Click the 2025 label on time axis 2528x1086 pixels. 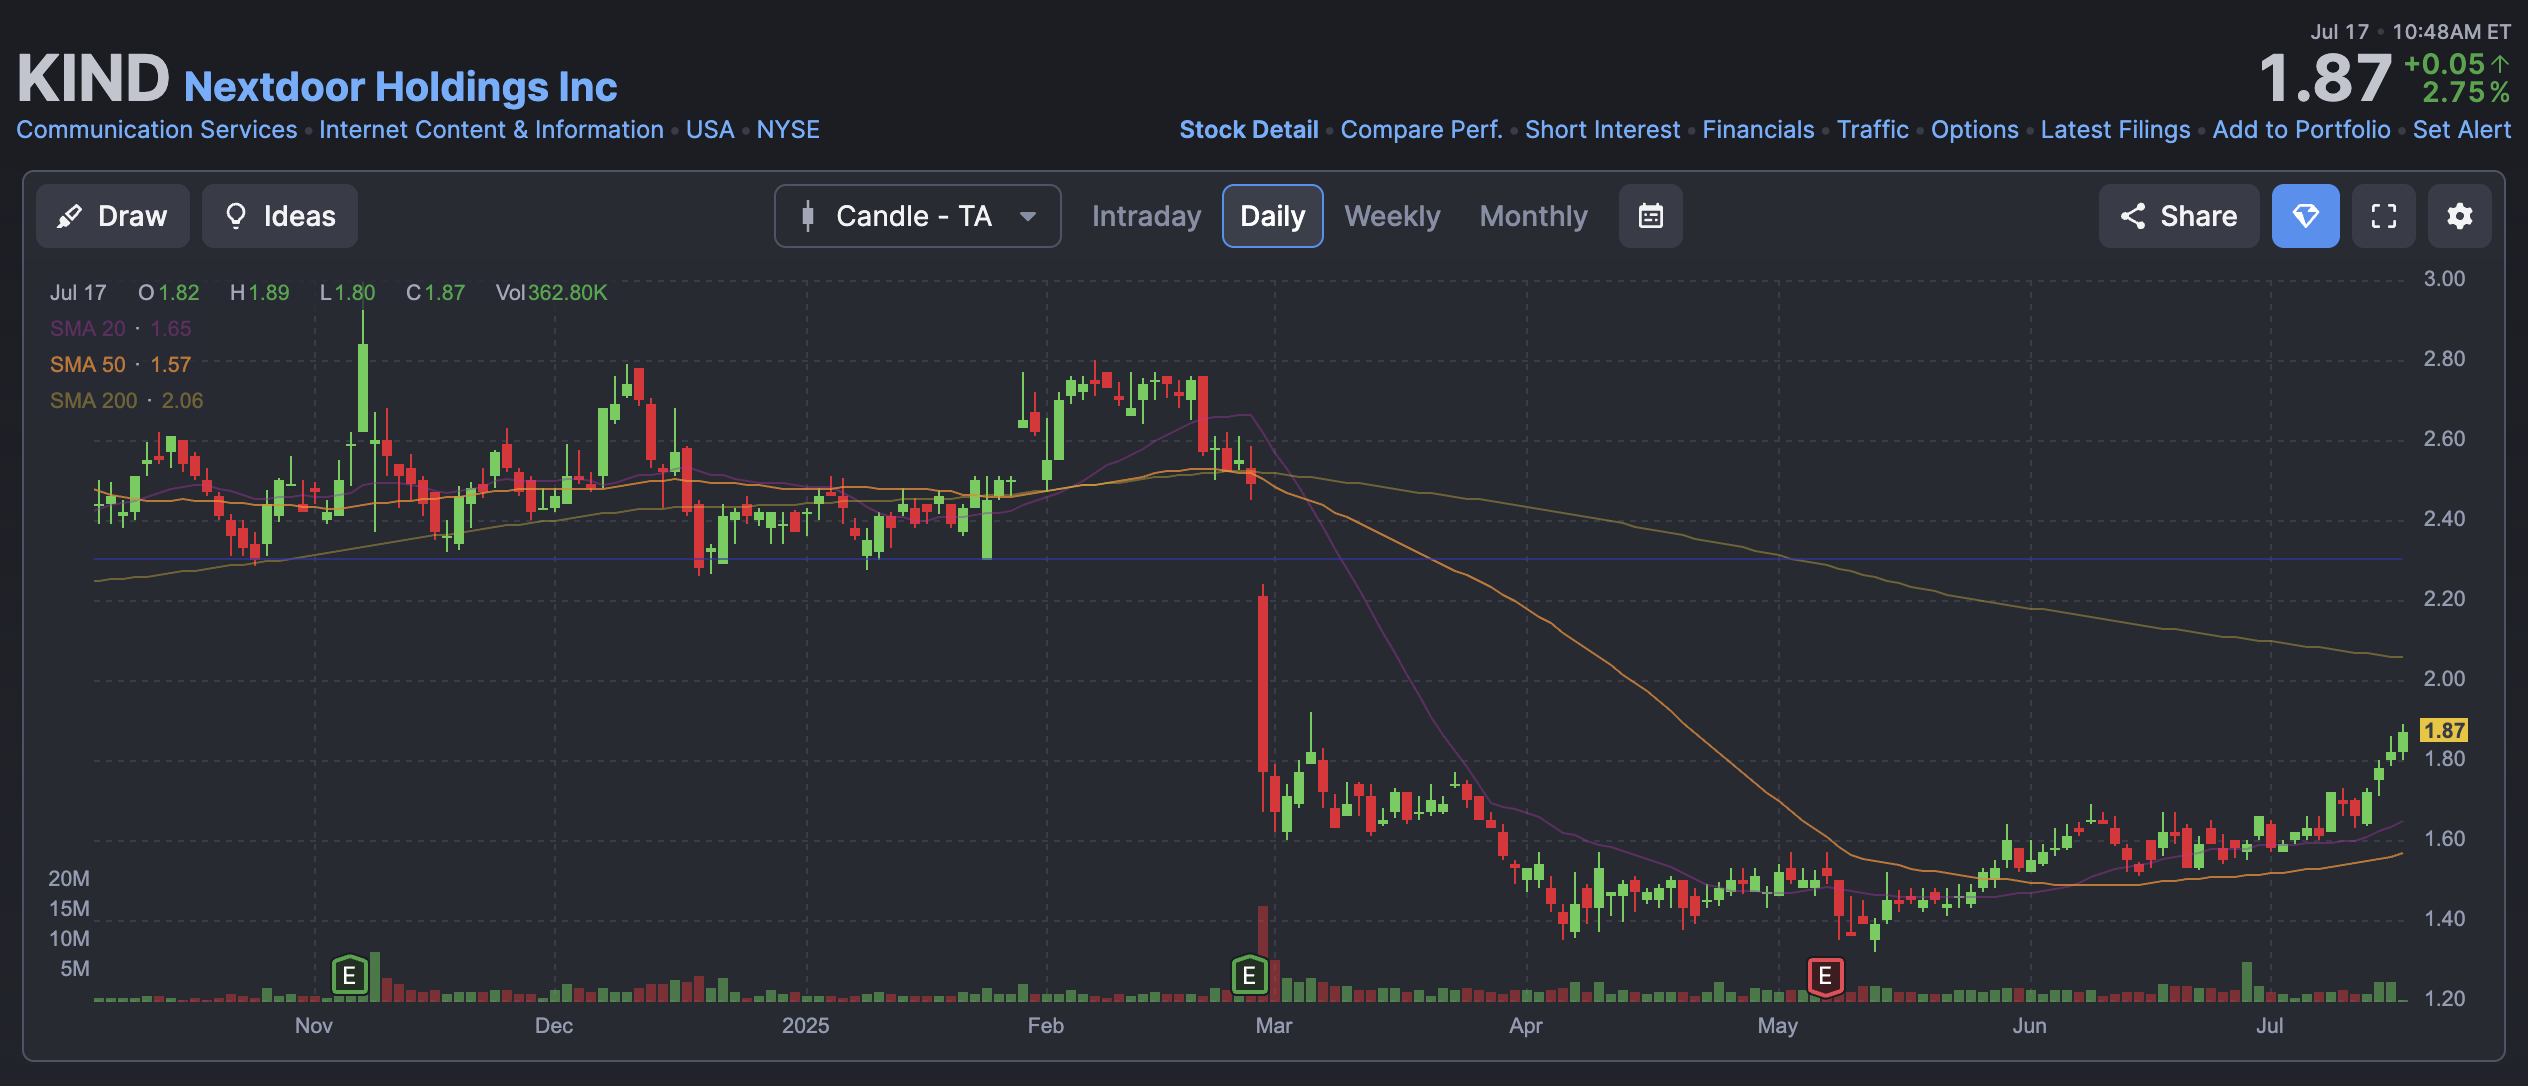[x=805, y=1025]
